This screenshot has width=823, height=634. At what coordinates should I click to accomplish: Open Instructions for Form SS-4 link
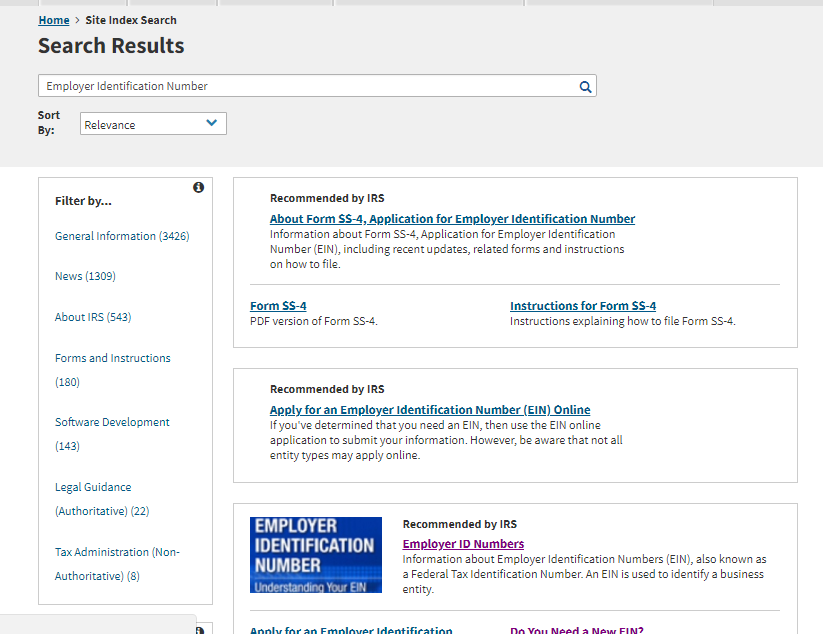(x=583, y=306)
